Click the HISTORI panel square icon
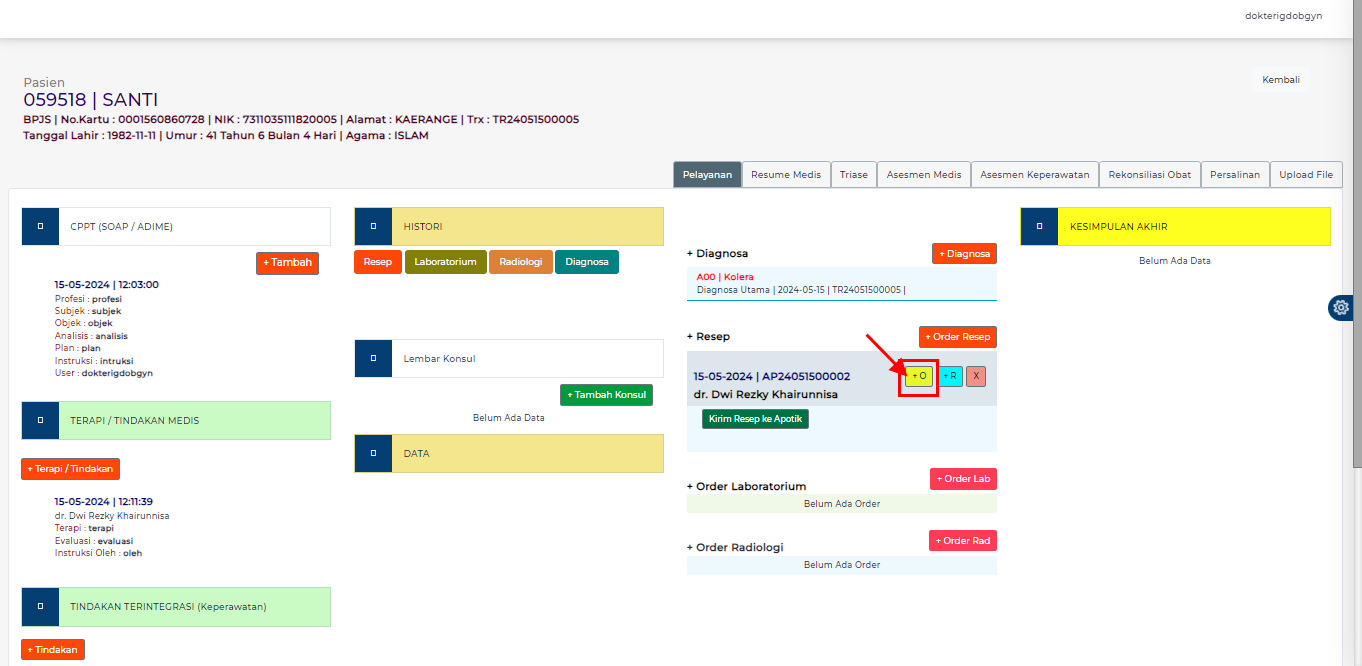 coord(373,226)
